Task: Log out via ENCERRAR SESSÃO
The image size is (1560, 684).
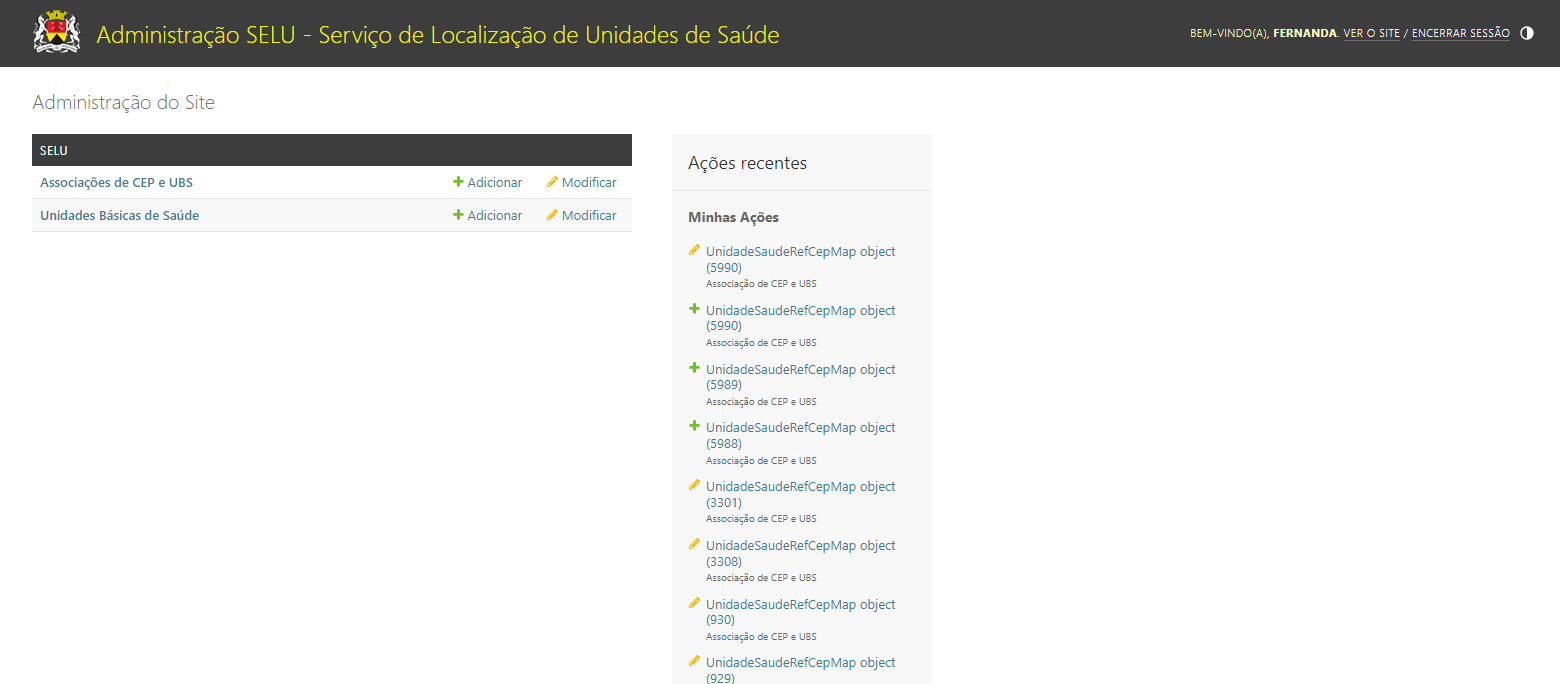Action: [1460, 33]
